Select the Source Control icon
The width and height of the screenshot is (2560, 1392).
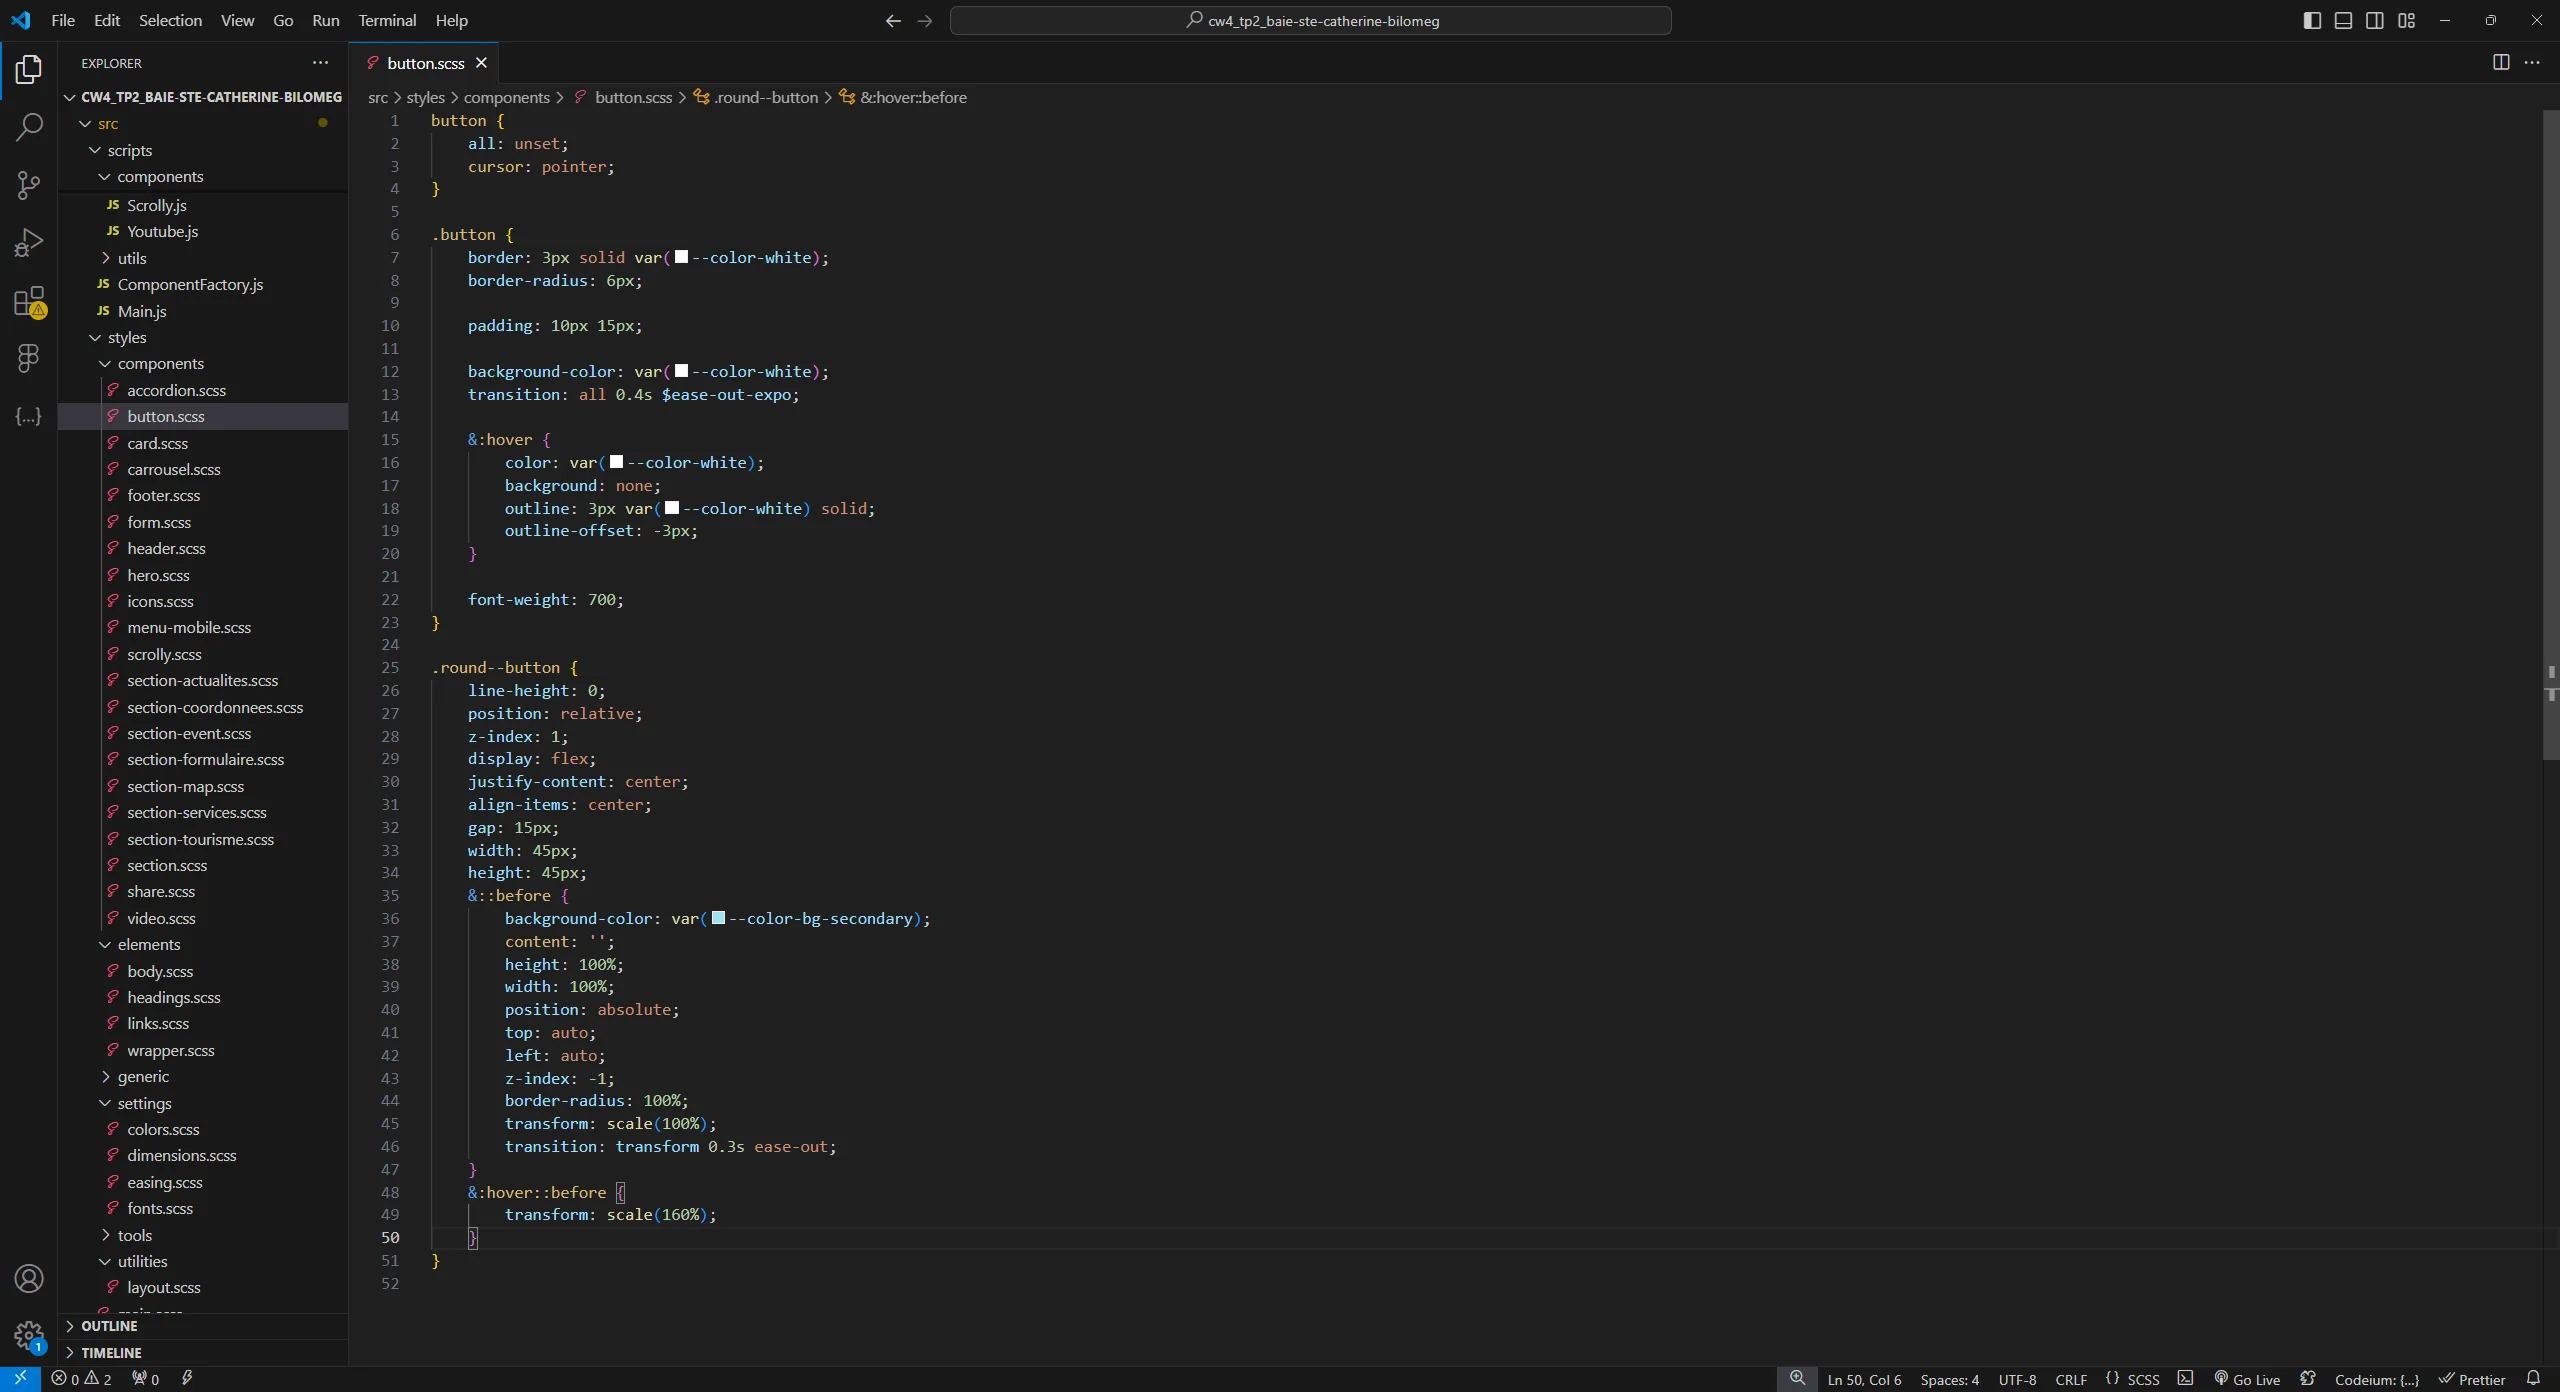coord(29,185)
